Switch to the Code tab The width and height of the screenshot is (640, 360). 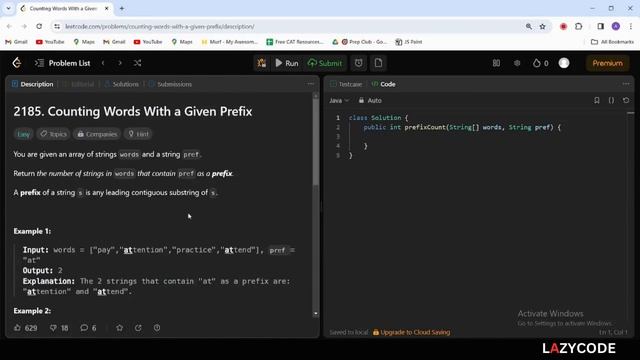[384, 84]
